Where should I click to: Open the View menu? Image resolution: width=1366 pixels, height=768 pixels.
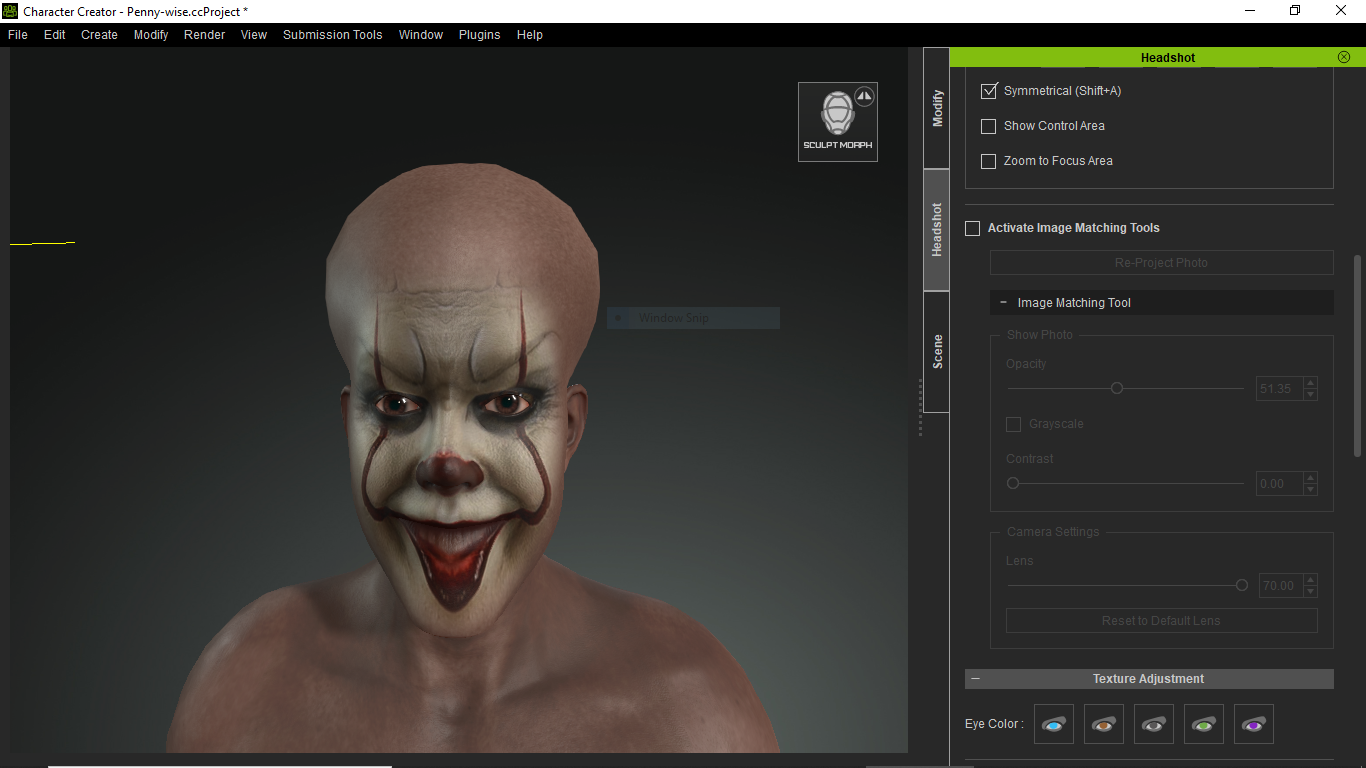click(254, 34)
